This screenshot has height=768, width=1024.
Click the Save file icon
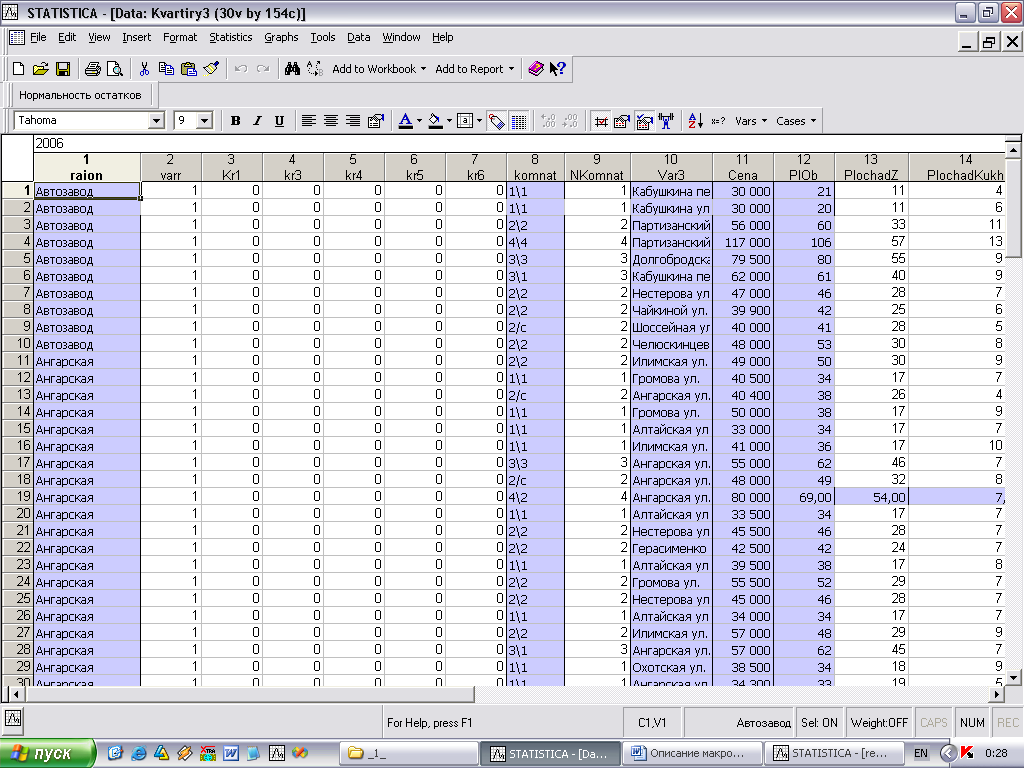pos(62,69)
